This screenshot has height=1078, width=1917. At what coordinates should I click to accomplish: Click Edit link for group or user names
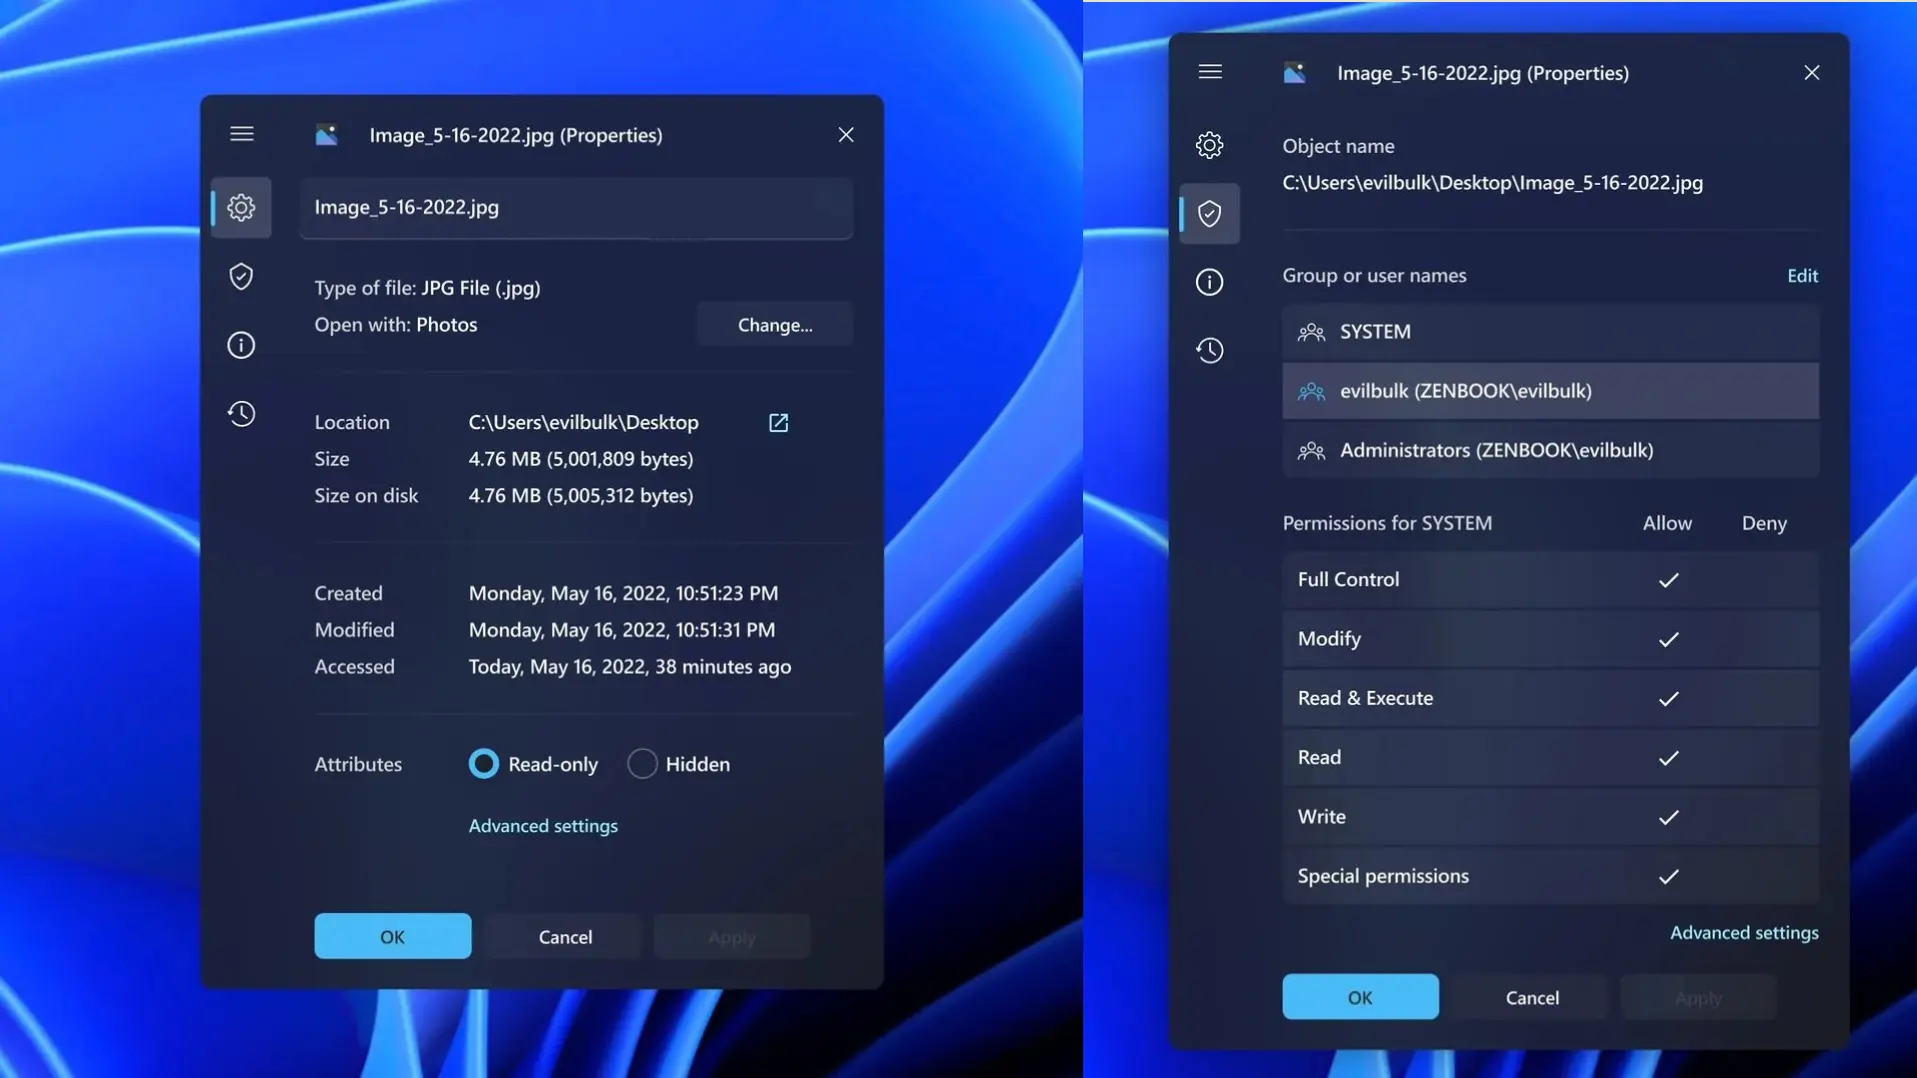pyautogui.click(x=1802, y=275)
